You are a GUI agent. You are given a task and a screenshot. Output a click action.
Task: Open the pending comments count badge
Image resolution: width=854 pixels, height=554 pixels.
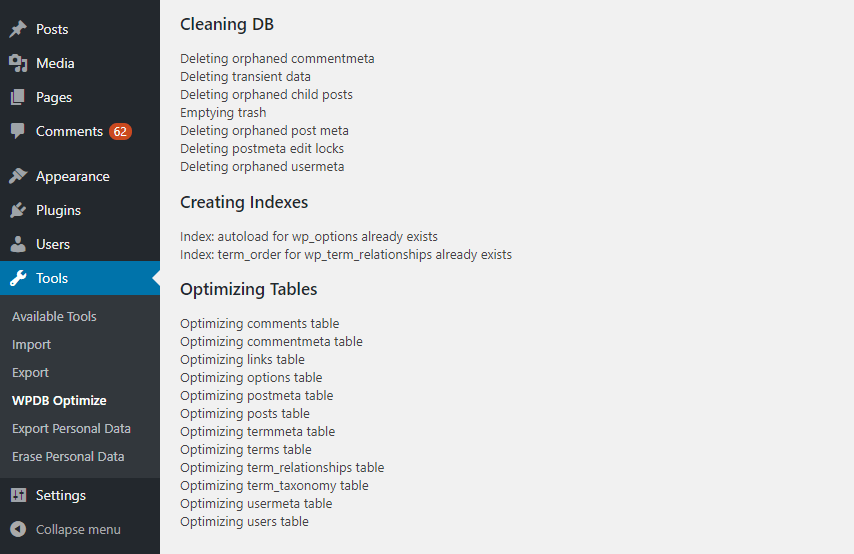(120, 132)
